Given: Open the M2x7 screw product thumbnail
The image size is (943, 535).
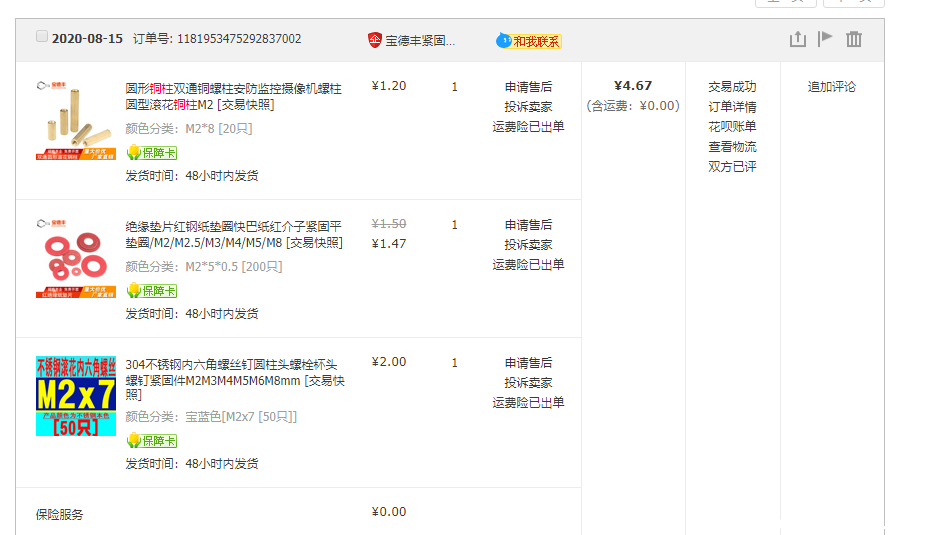Looking at the screenshot, I should coord(76,396).
